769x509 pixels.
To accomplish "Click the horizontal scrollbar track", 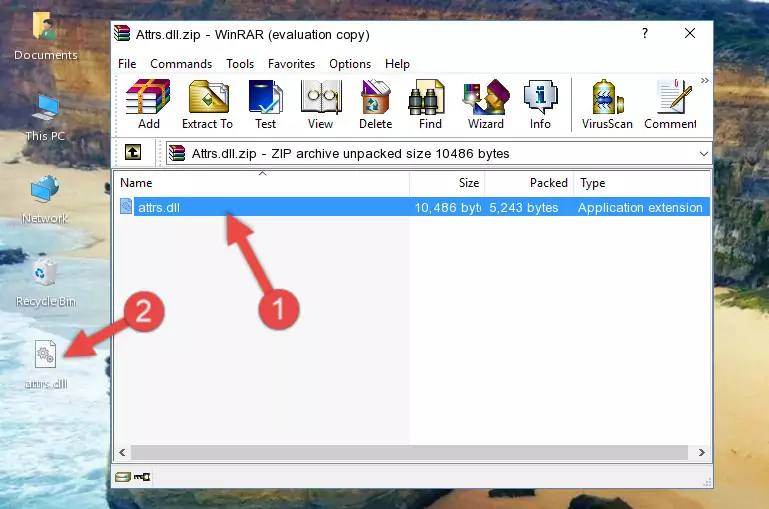I will (410, 452).
